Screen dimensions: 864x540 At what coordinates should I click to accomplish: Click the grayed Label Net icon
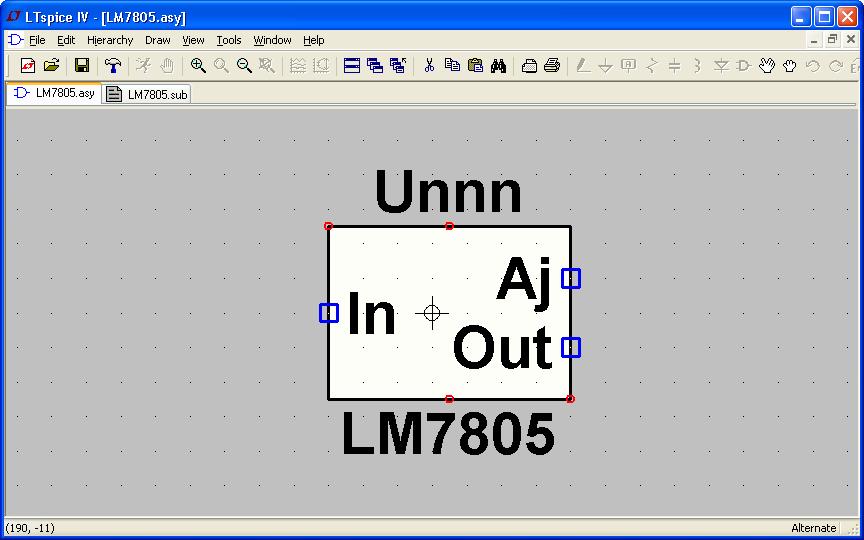628,66
